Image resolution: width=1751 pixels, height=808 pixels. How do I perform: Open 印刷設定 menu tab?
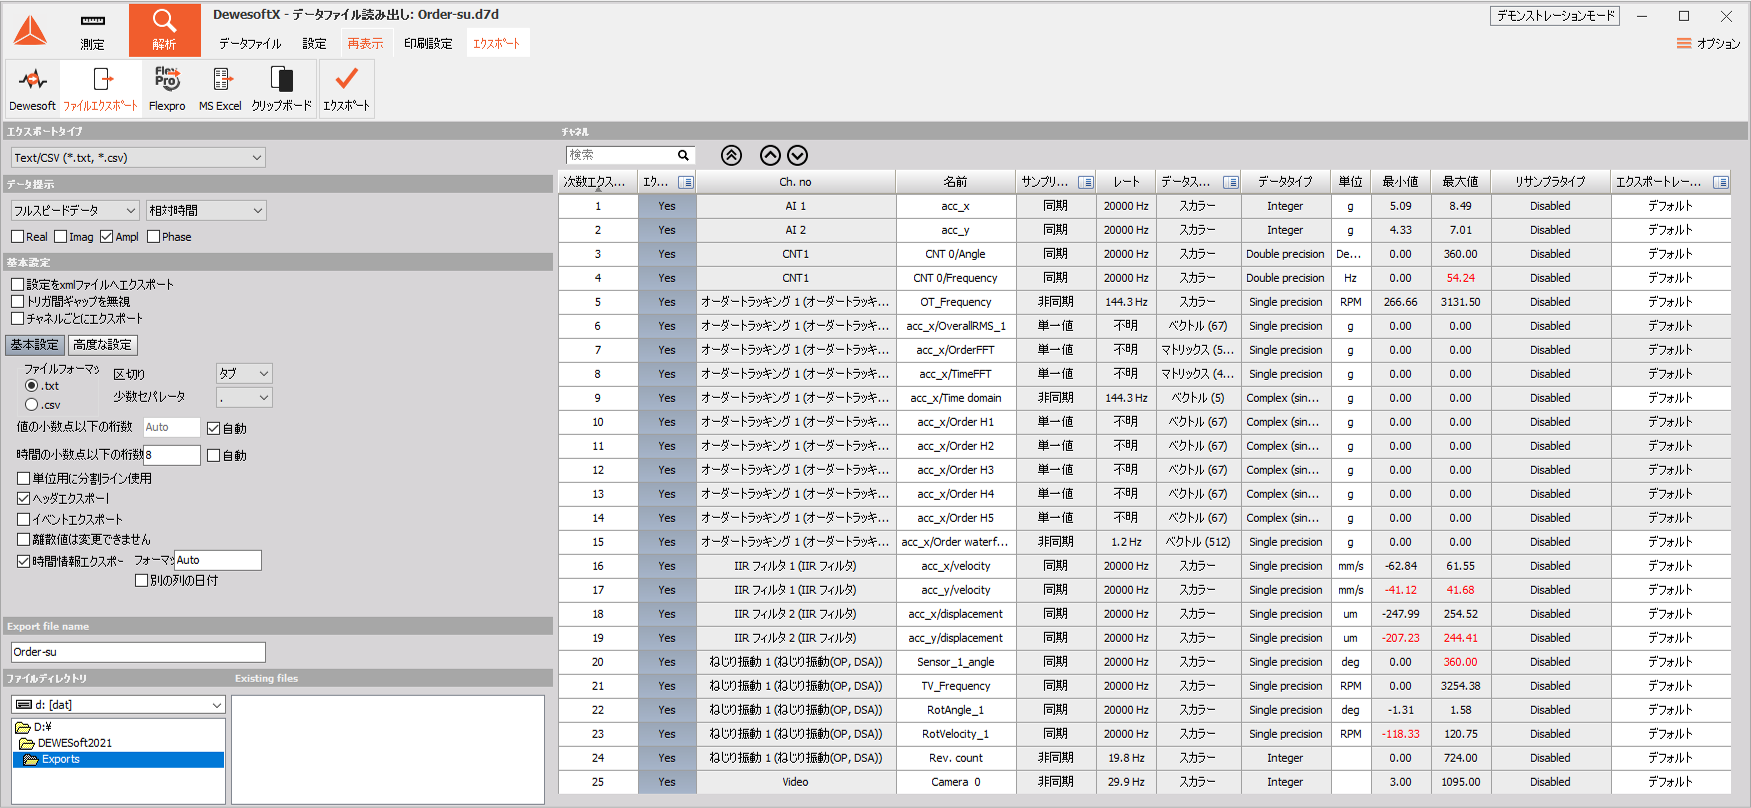(428, 44)
